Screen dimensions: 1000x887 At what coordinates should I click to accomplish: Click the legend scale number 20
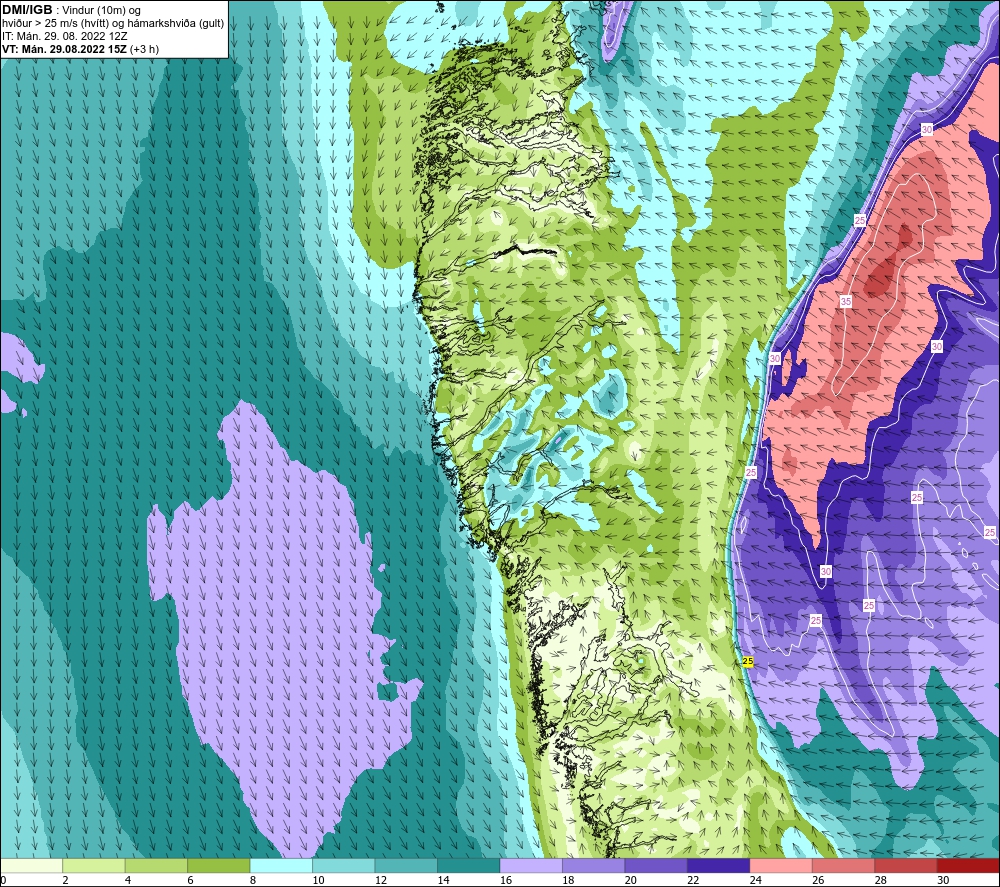click(631, 880)
